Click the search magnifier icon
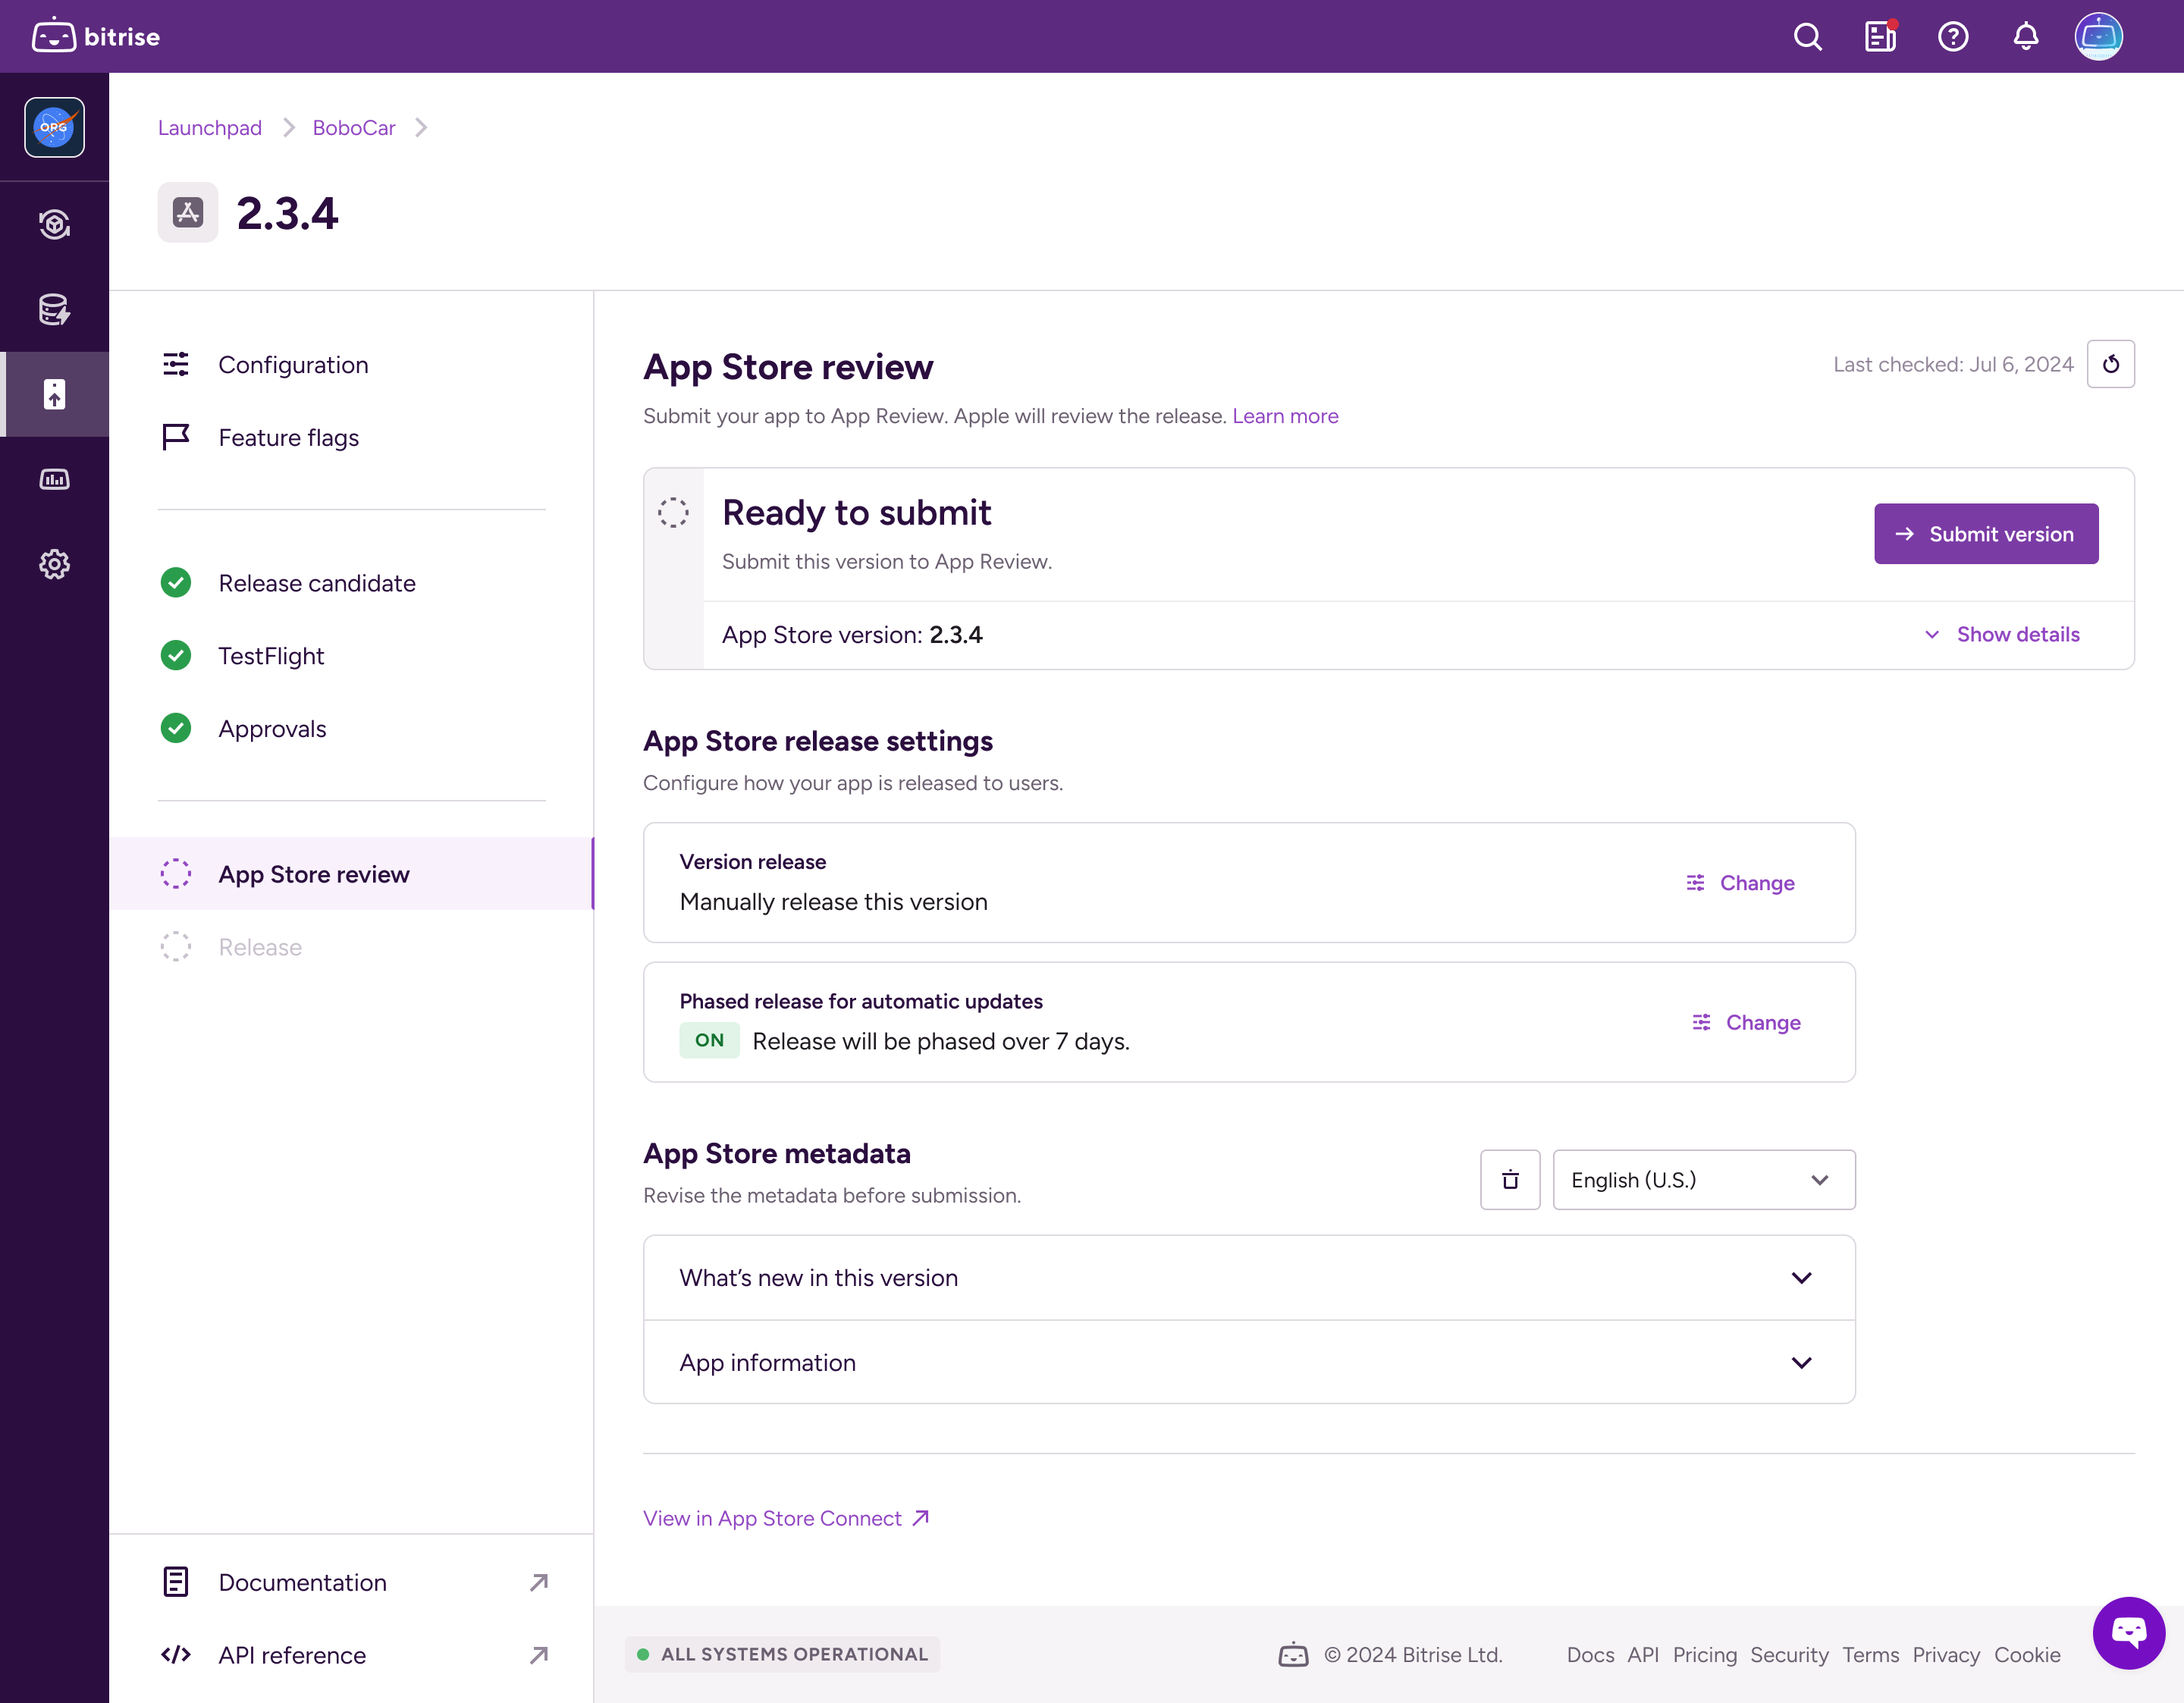2184x1703 pixels. pos(1807,37)
